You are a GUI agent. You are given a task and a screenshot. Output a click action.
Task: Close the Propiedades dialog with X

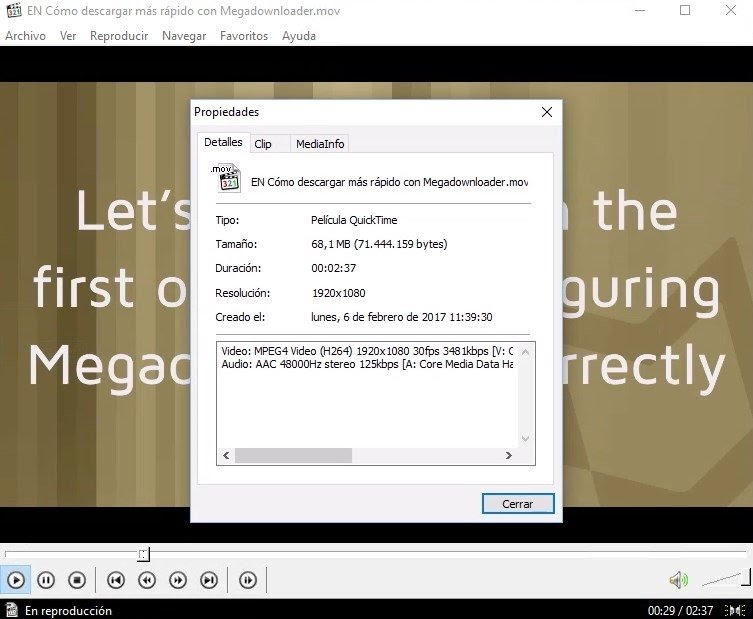coord(547,112)
